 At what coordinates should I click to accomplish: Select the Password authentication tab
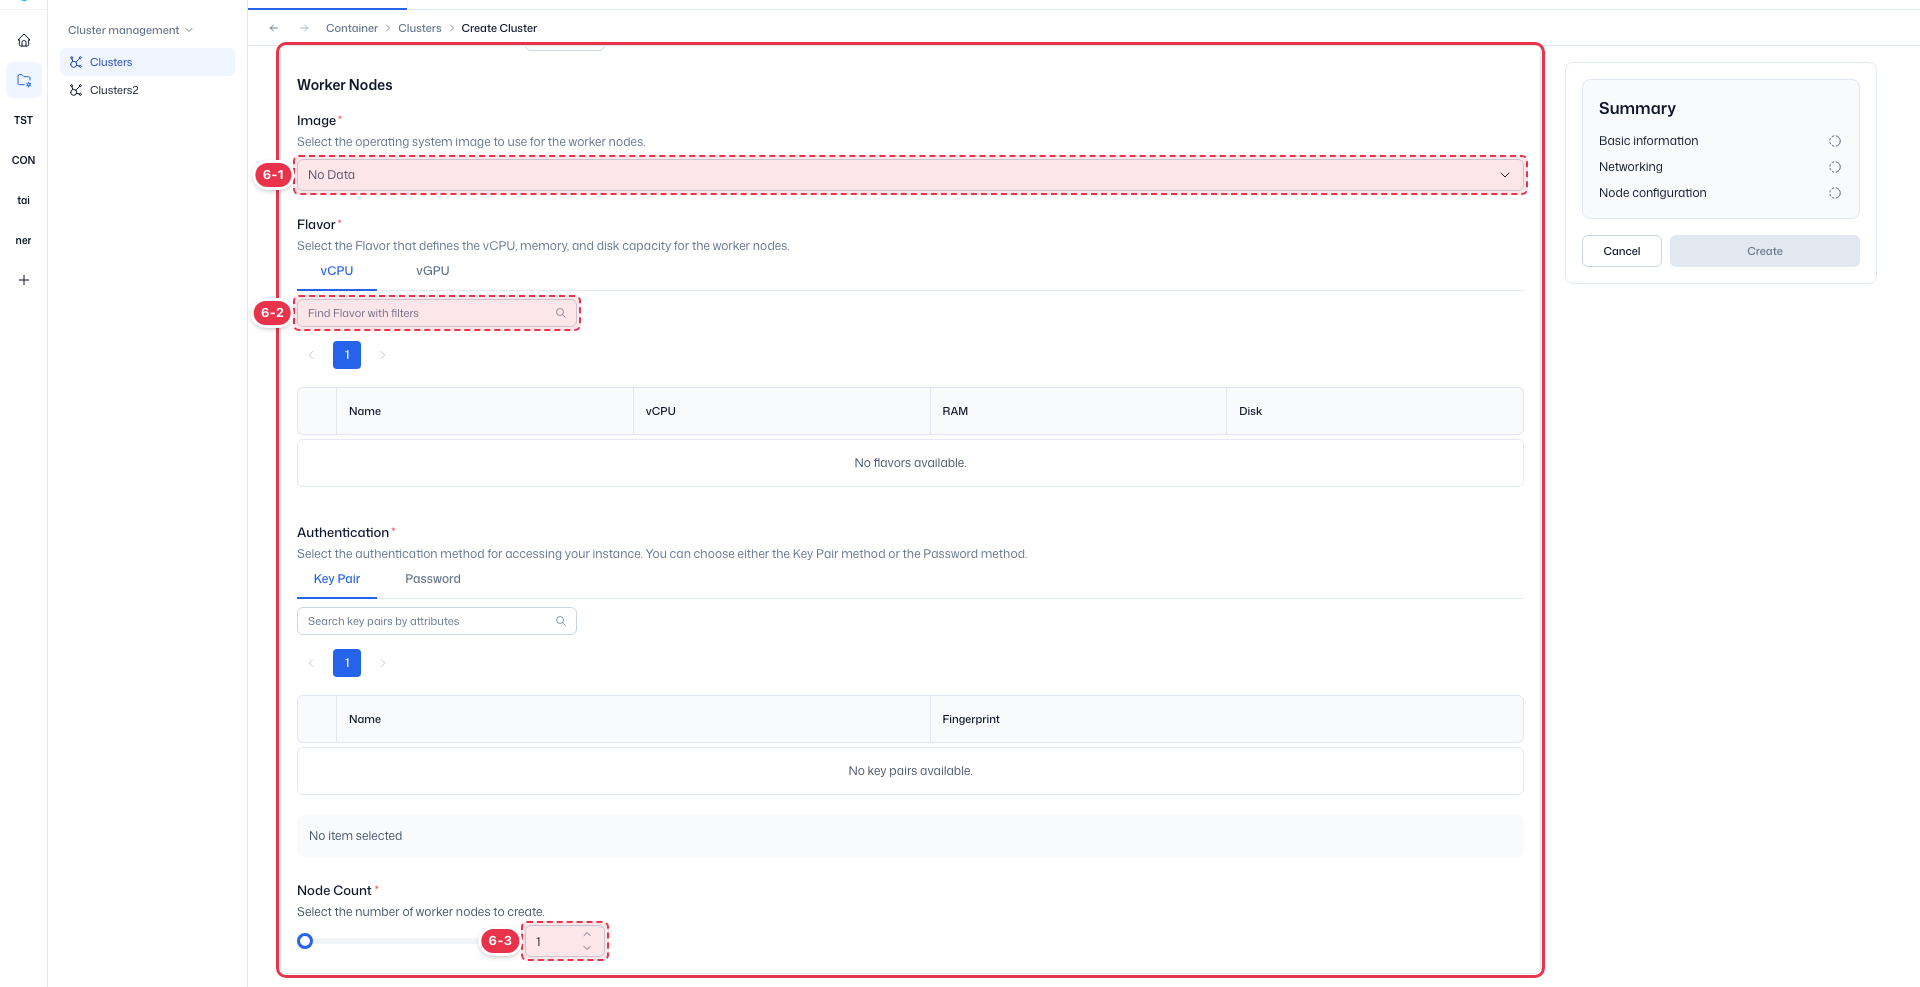point(433,579)
